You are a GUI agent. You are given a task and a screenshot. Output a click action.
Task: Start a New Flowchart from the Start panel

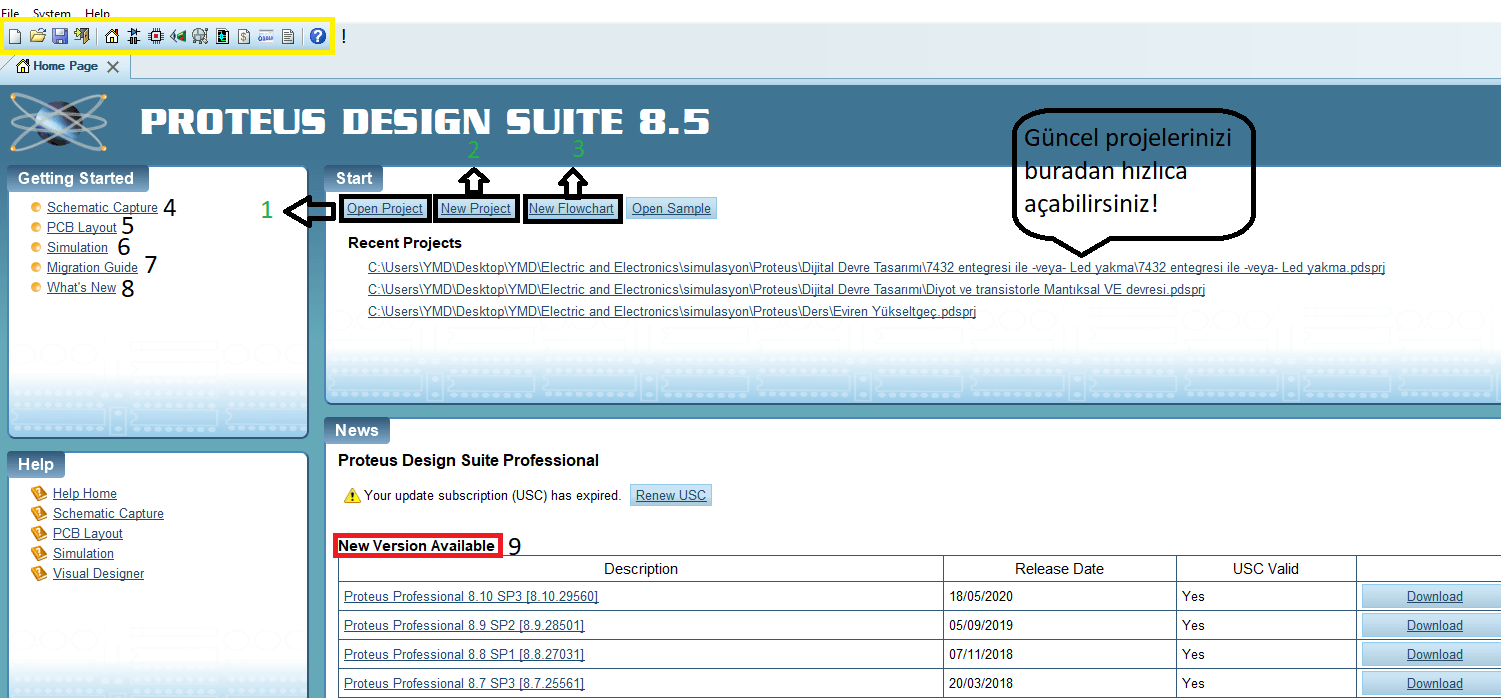572,209
